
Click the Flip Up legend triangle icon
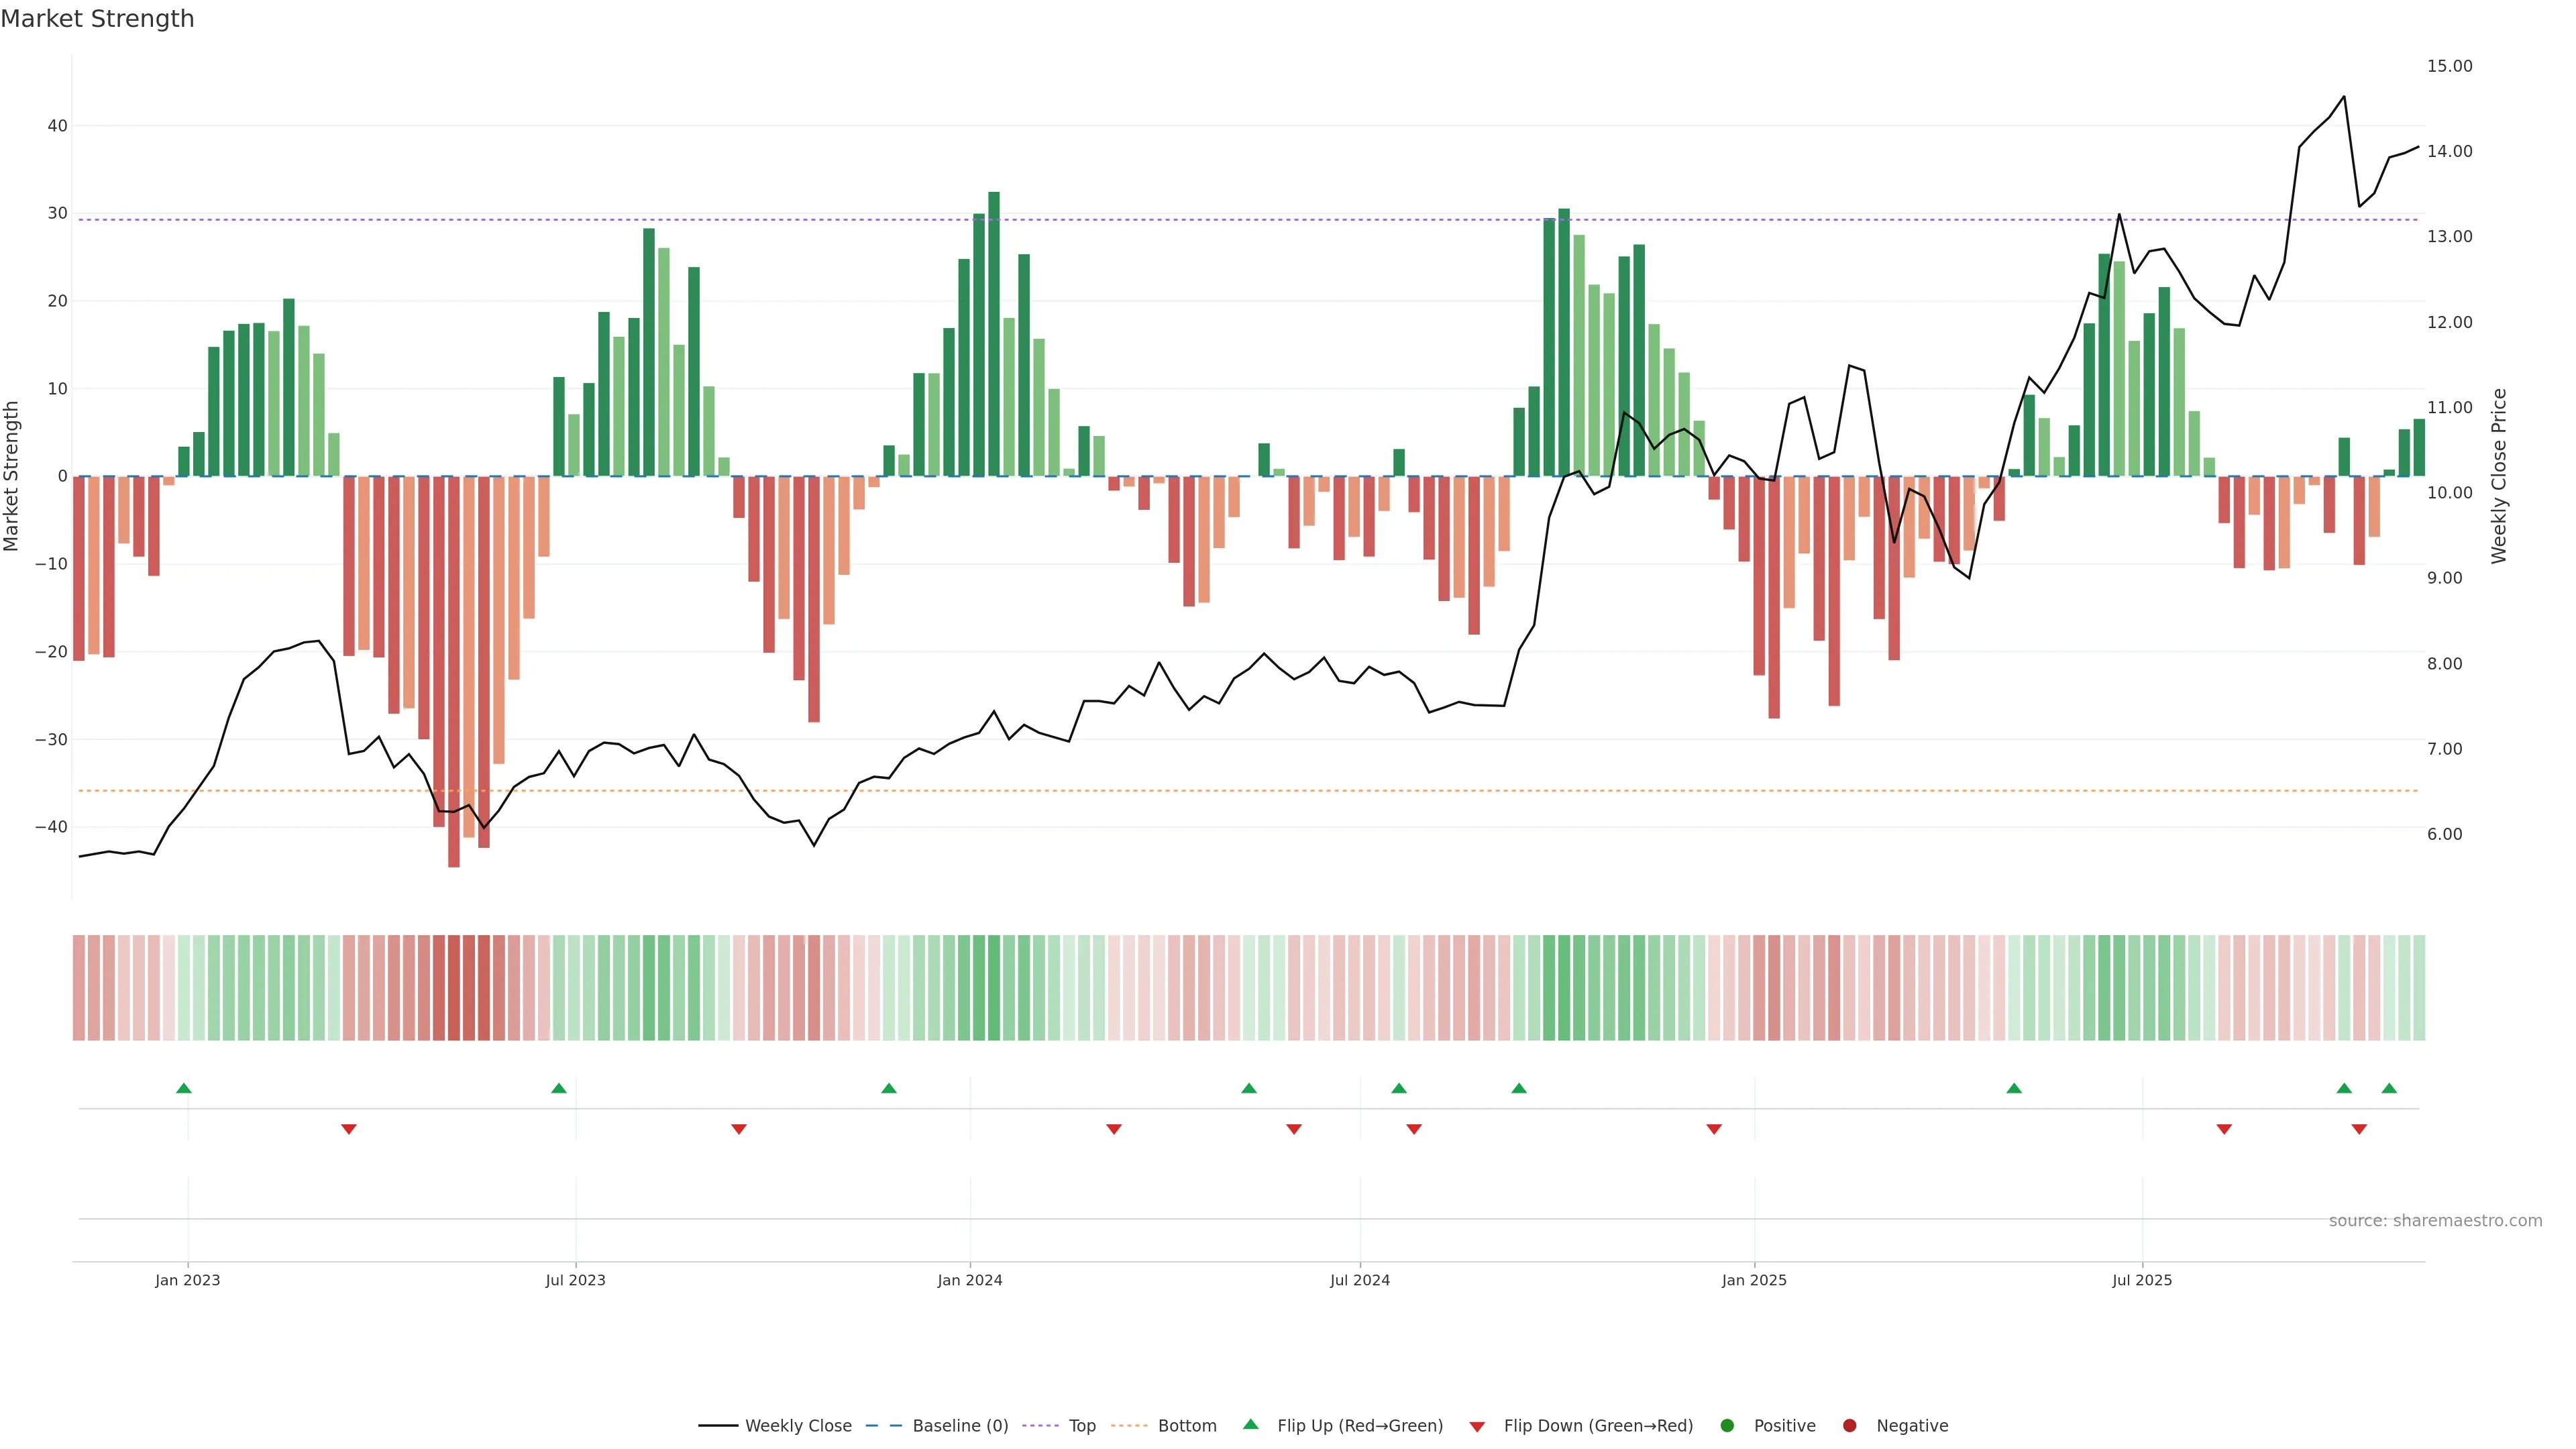pos(1250,1425)
